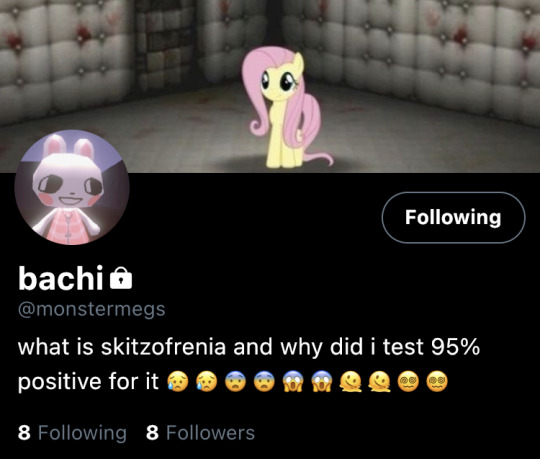Click the second melting face emoji
Viewport: 540px width, 459px height.
tap(380, 382)
